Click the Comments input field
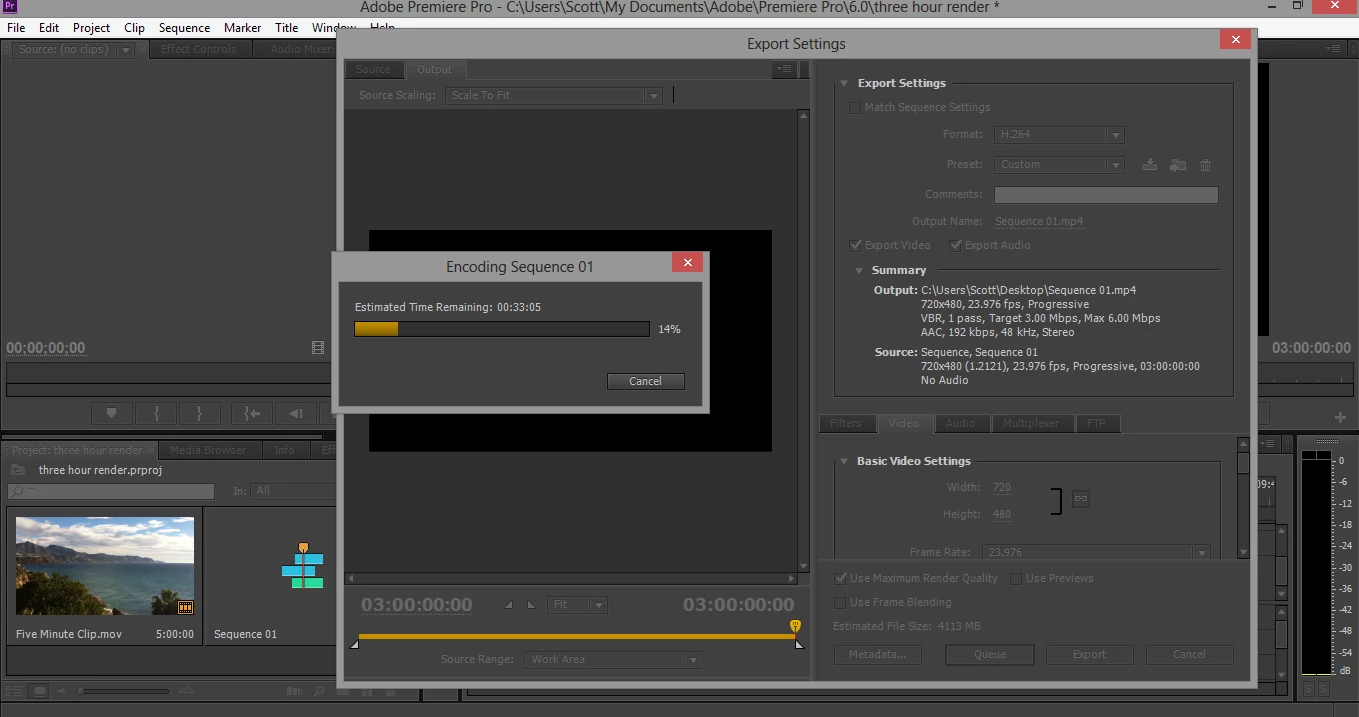This screenshot has width=1359, height=717. pos(1106,195)
